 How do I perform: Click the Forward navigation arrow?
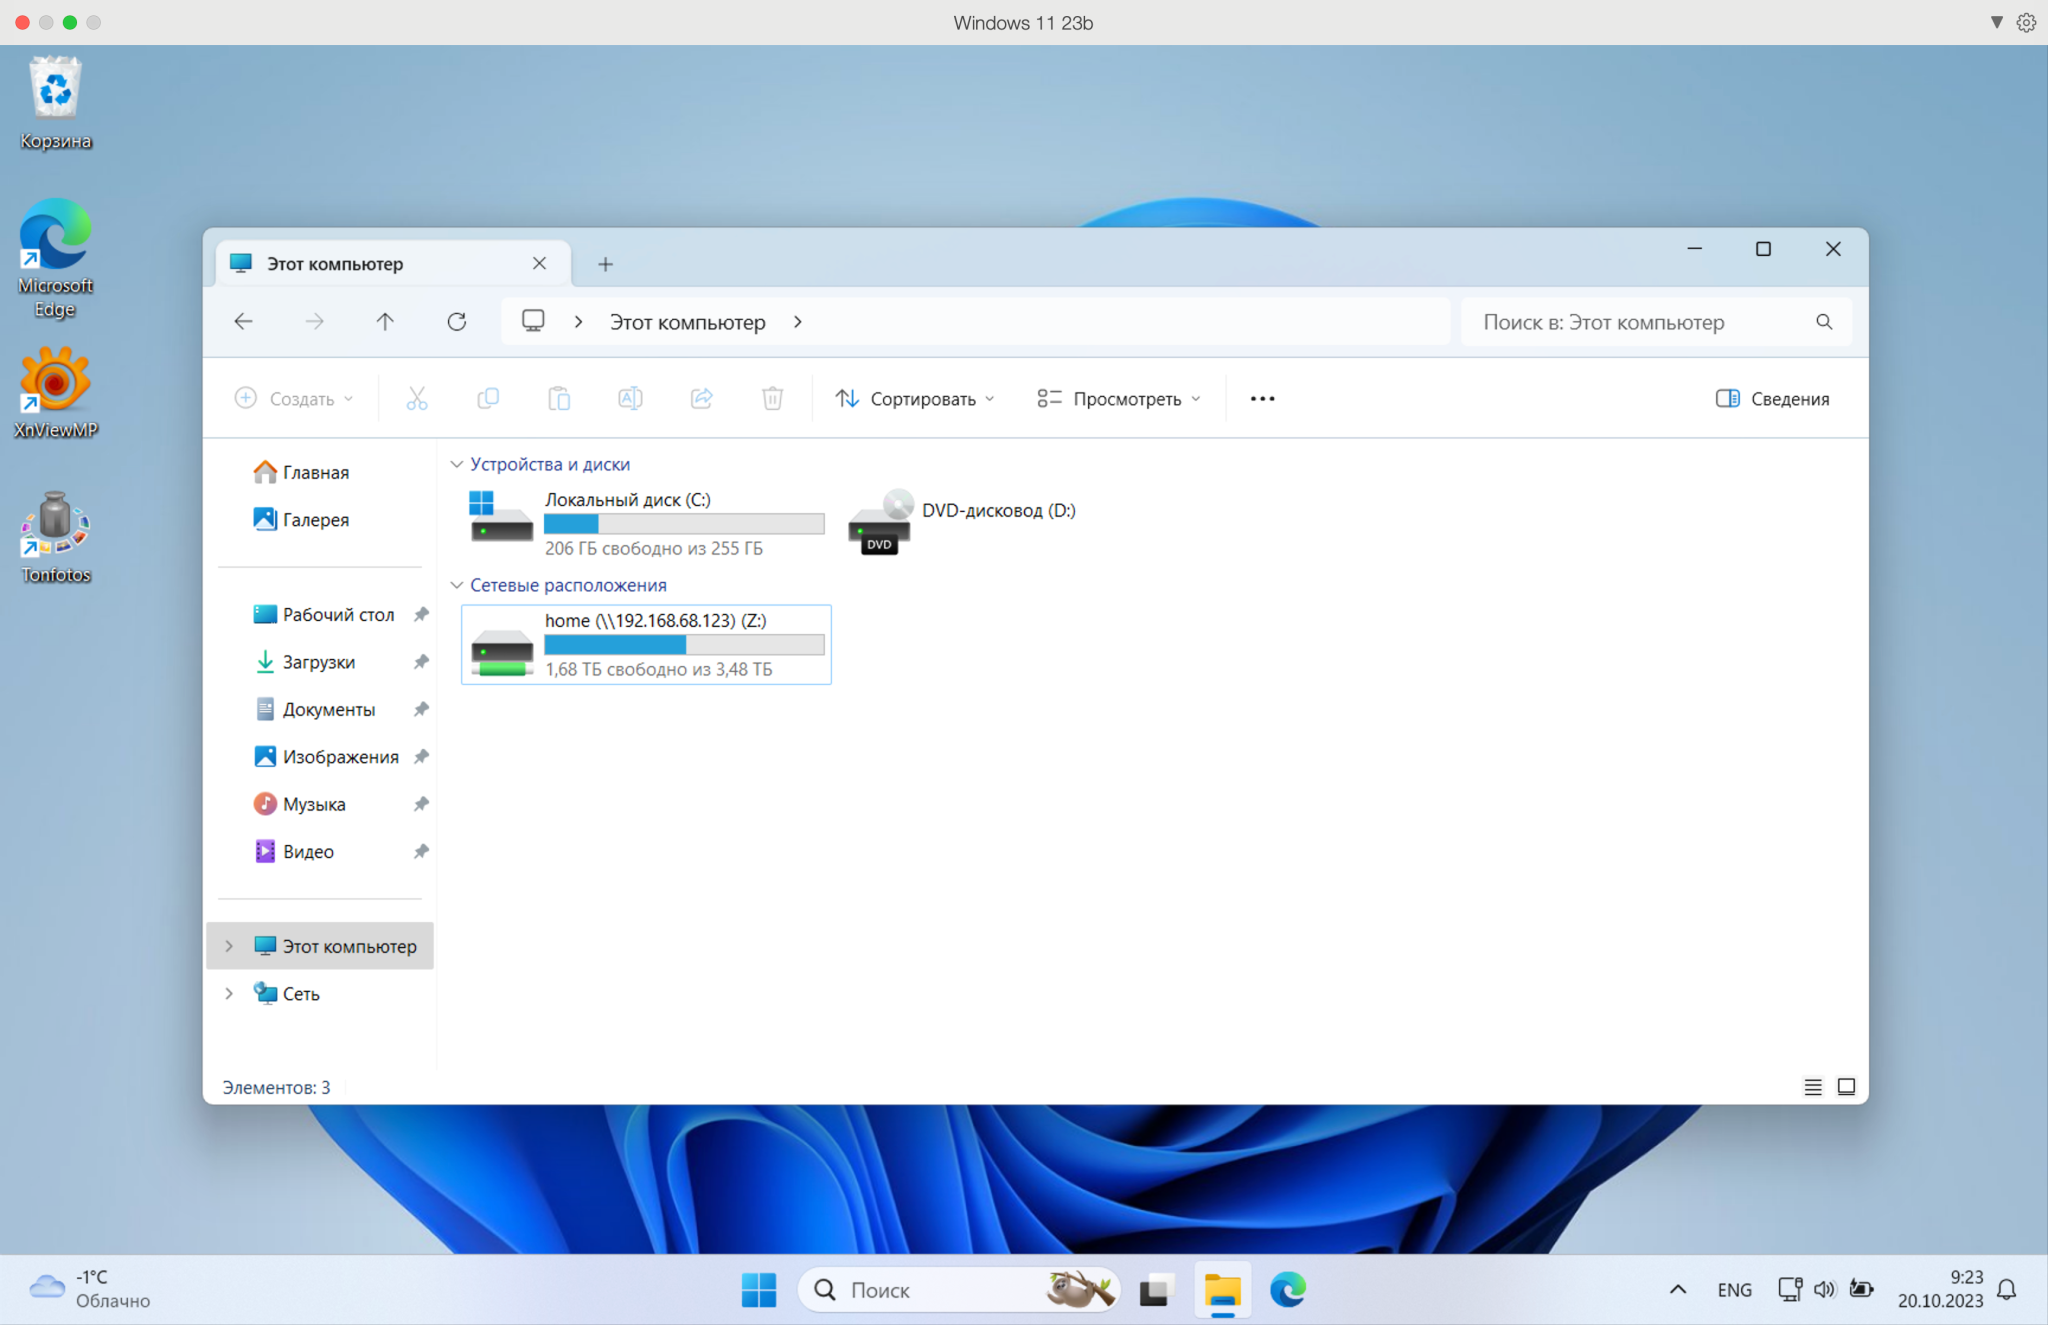coord(314,322)
